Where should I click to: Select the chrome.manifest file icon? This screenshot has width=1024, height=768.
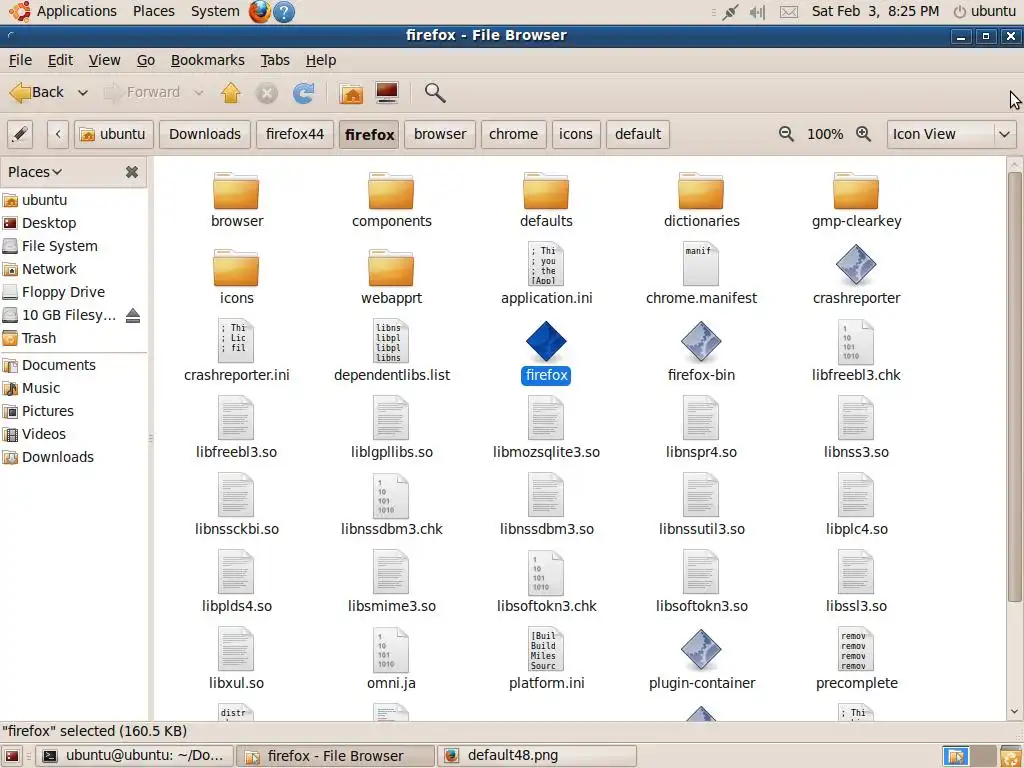[x=701, y=264]
